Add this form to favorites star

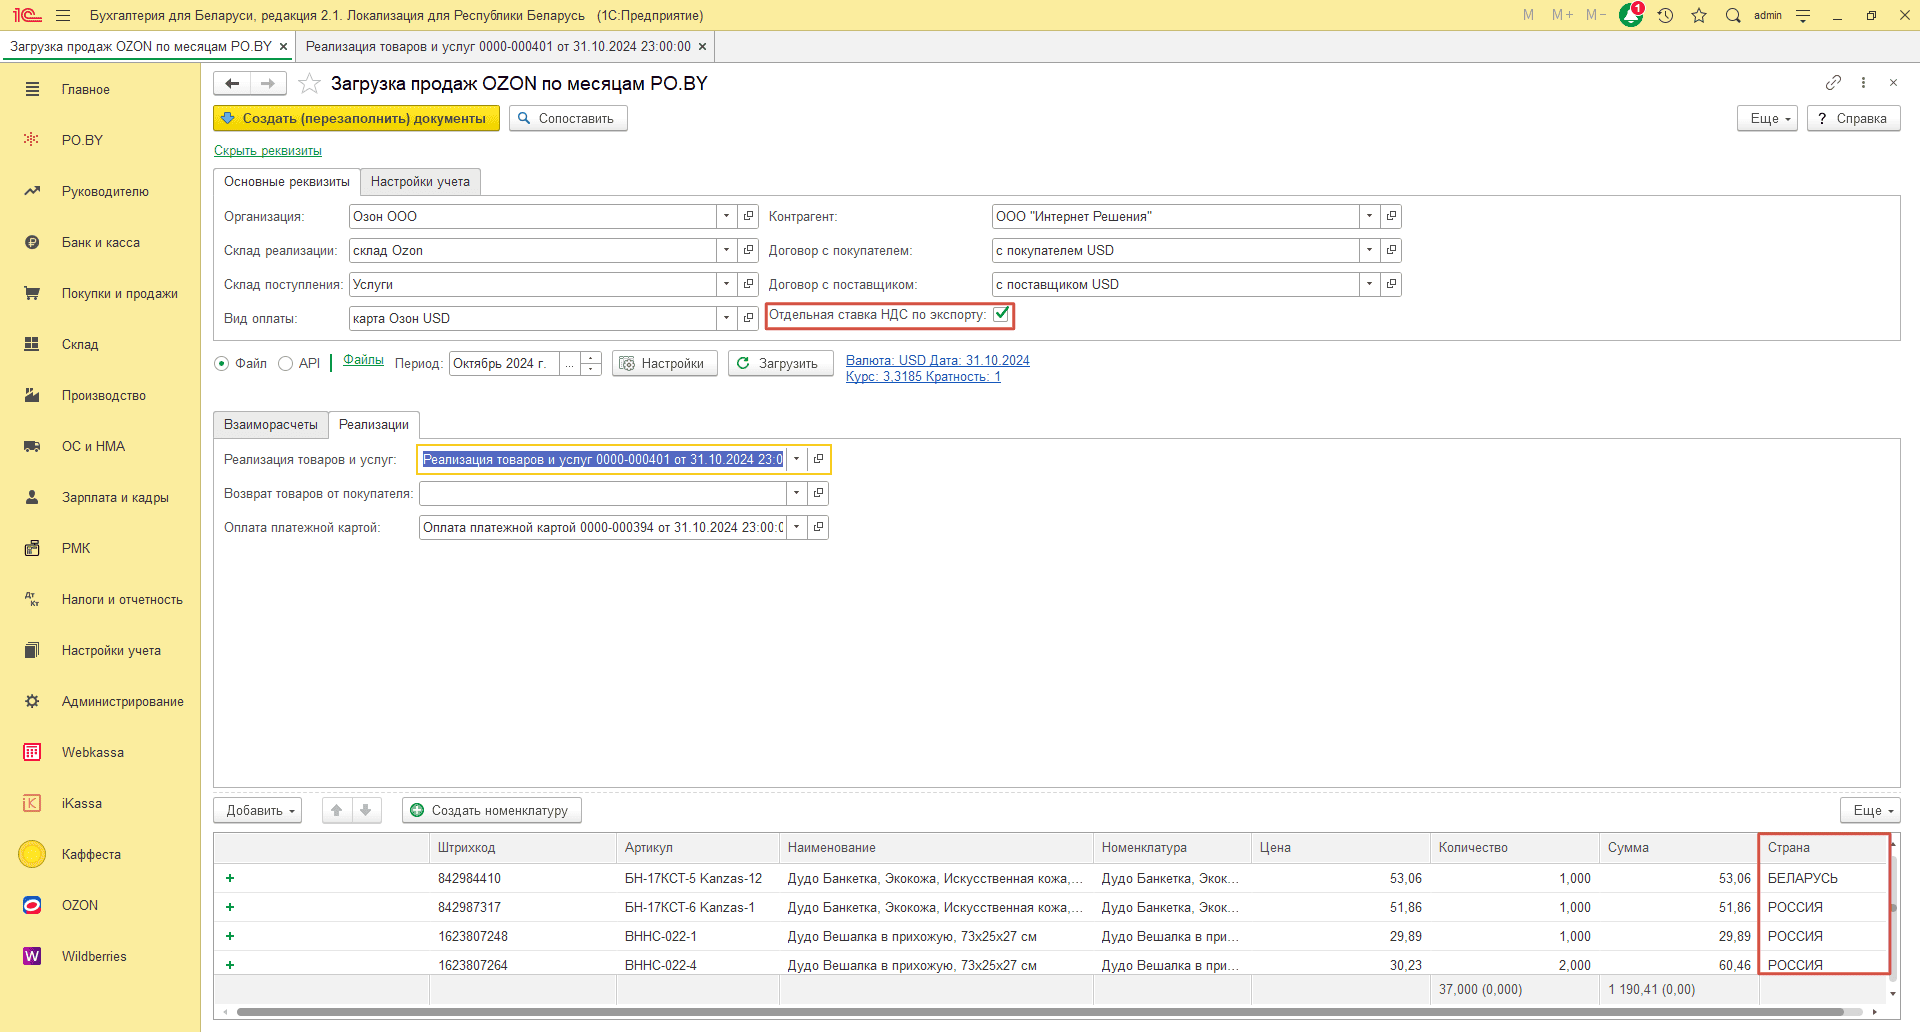pyautogui.click(x=309, y=84)
